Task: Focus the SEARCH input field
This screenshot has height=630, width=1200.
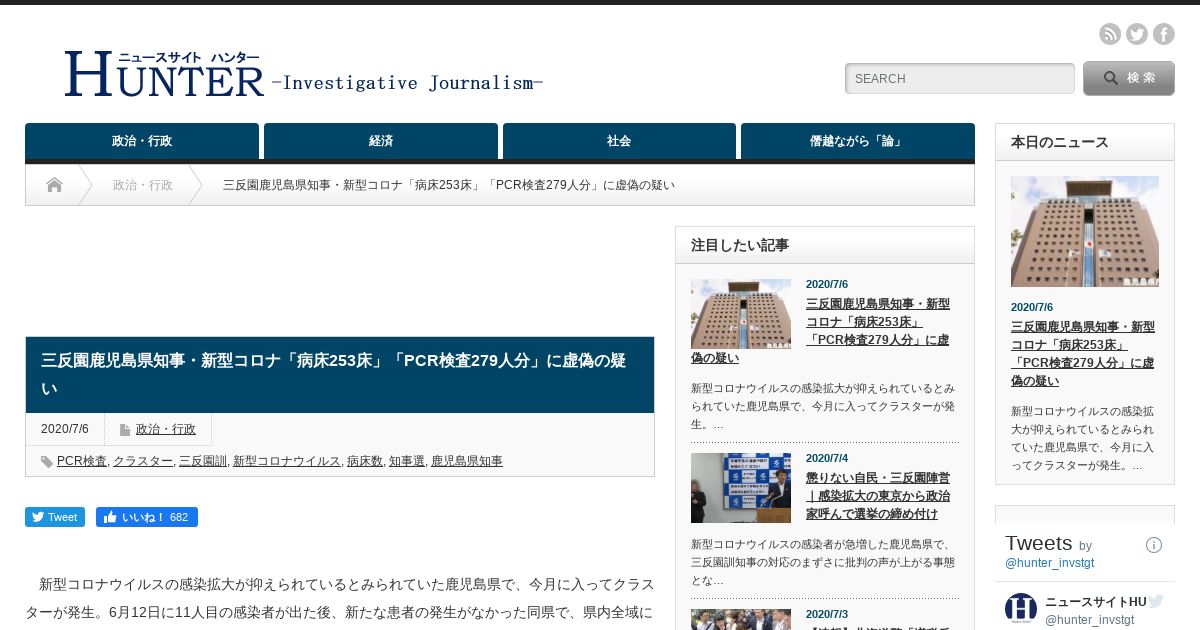Action: pos(960,79)
